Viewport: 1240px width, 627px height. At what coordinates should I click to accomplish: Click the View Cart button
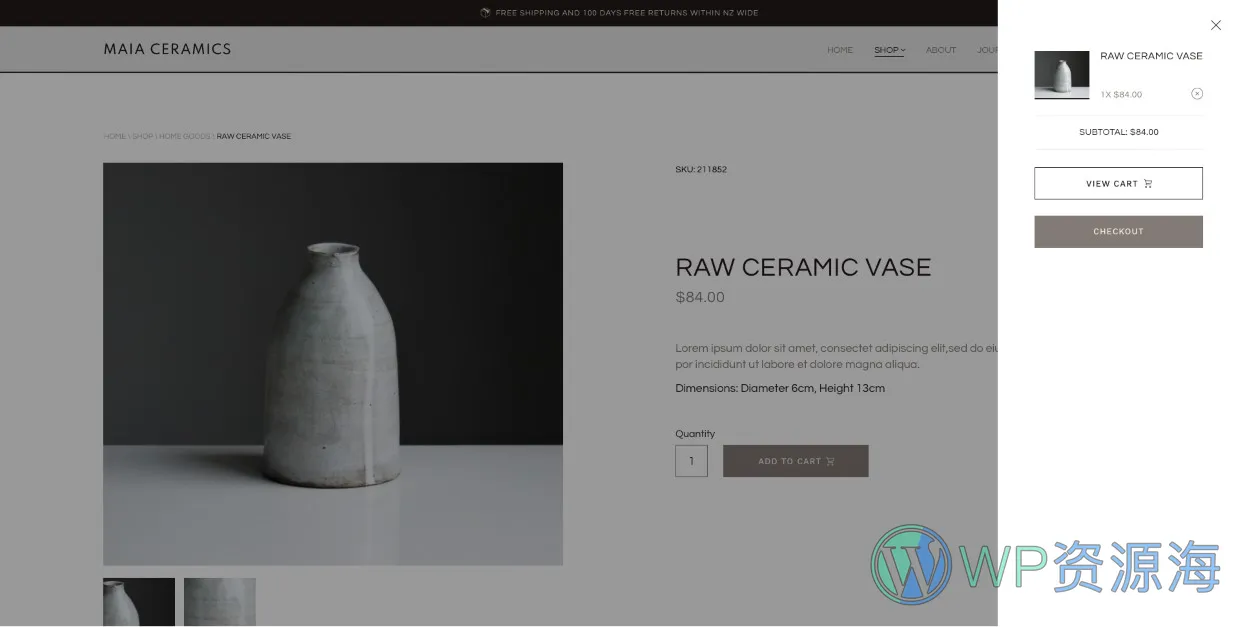[x=1118, y=183]
